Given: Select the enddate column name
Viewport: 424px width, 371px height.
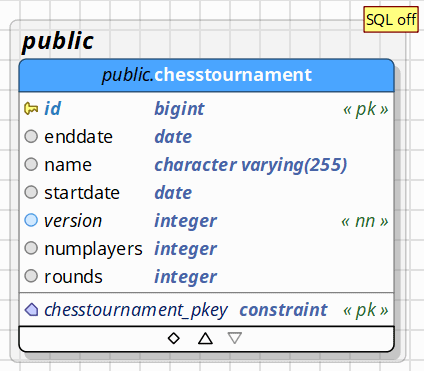Looking at the screenshot, I should click(79, 137).
